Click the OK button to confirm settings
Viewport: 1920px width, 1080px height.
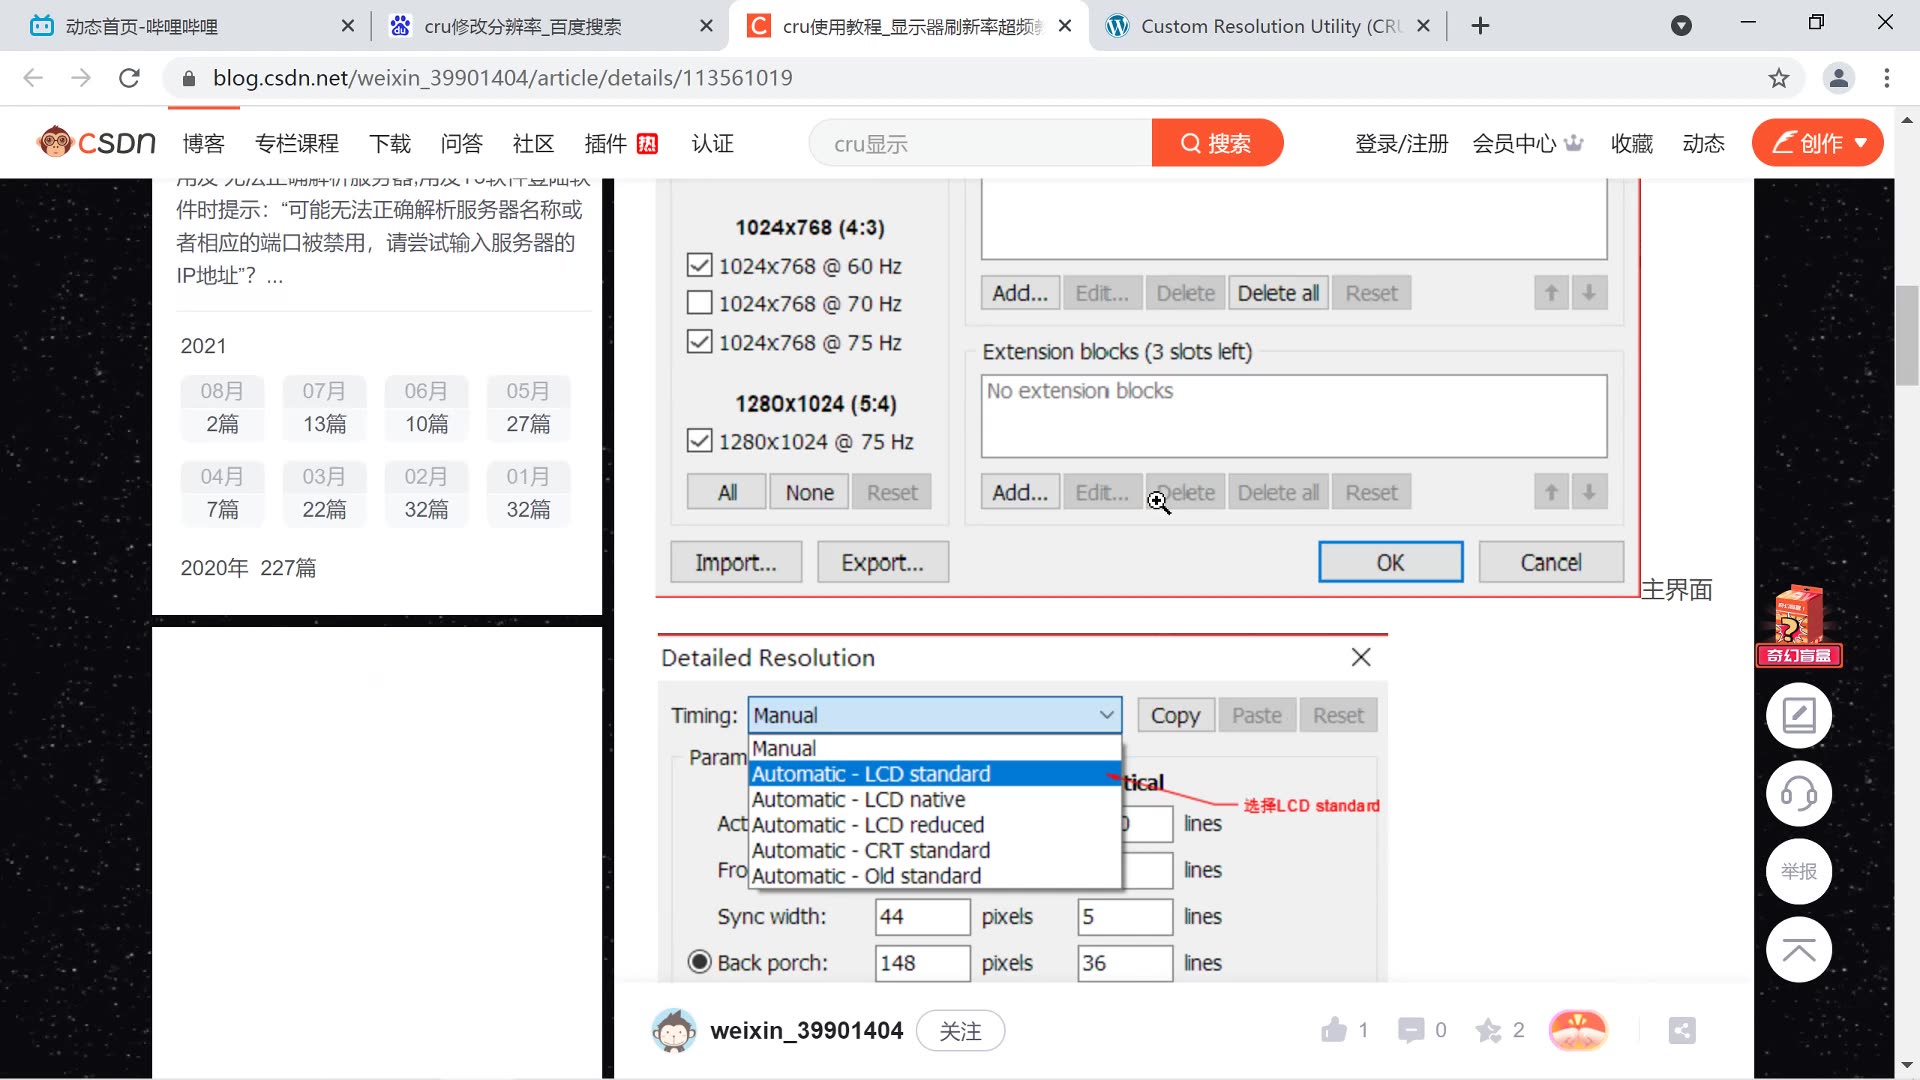coord(1390,563)
